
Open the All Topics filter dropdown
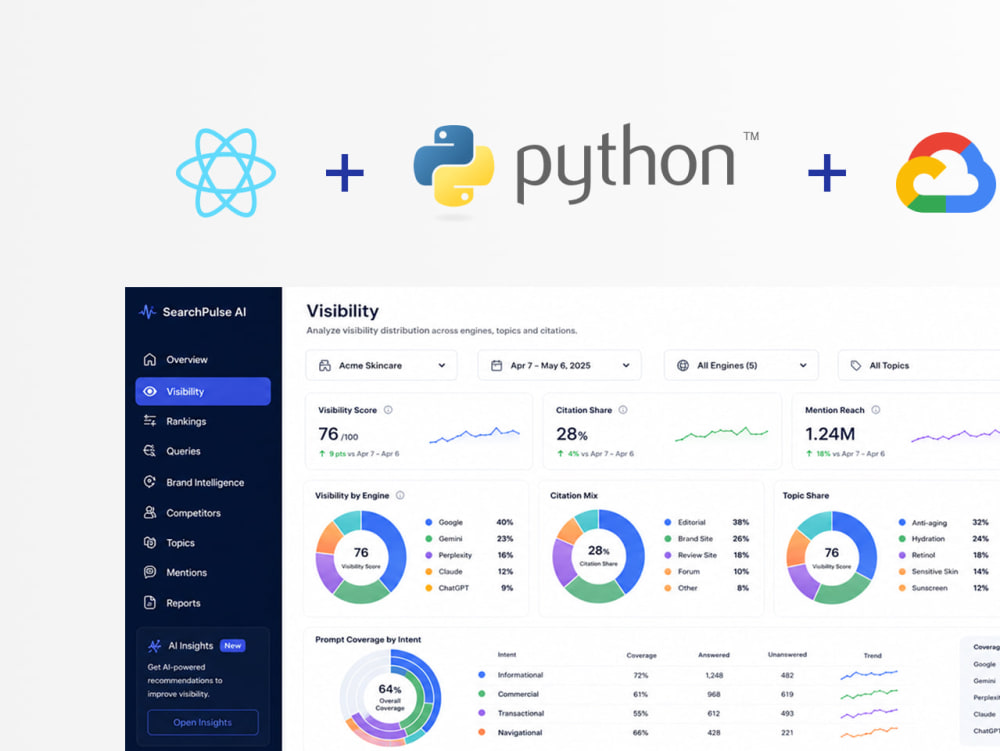919,365
